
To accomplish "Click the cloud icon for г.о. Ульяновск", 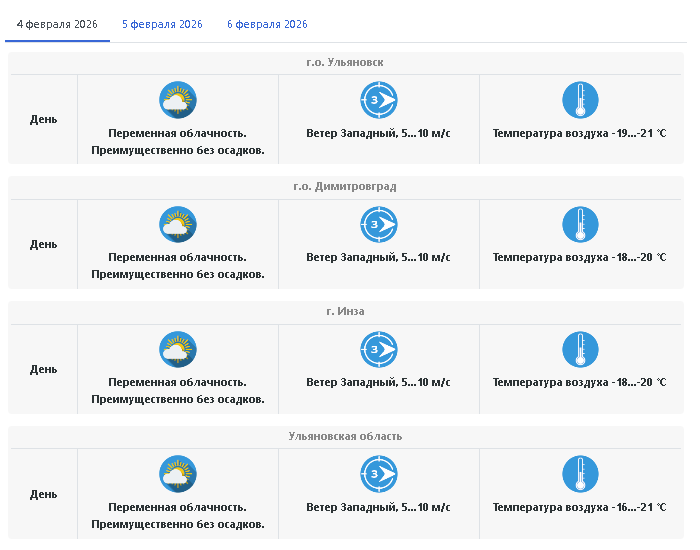I will click(178, 100).
